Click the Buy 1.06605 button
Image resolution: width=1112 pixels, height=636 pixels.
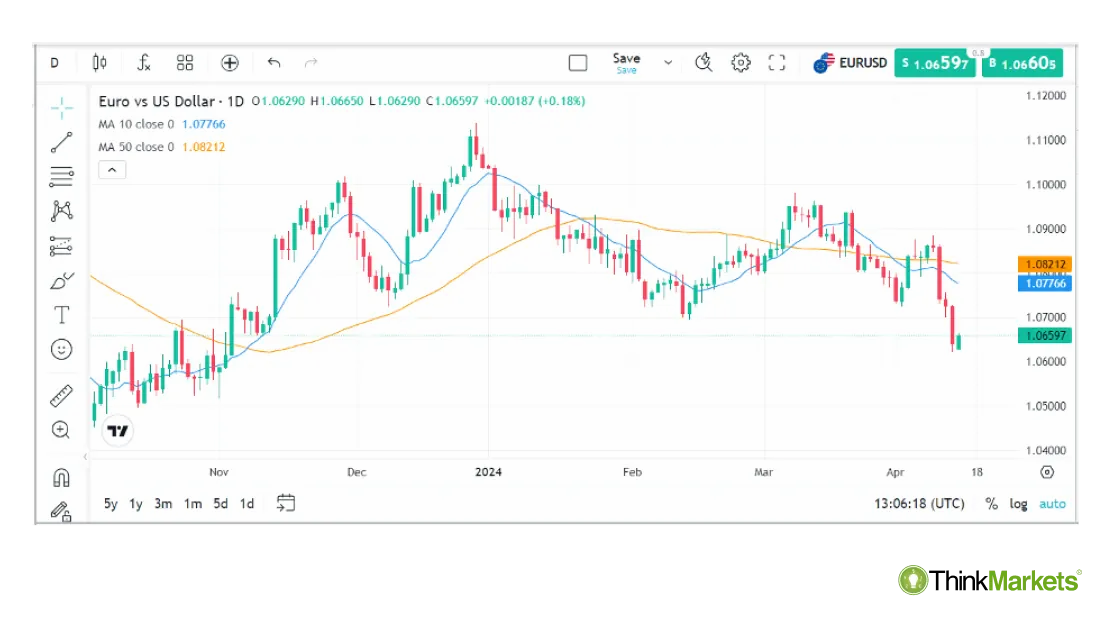[1022, 63]
